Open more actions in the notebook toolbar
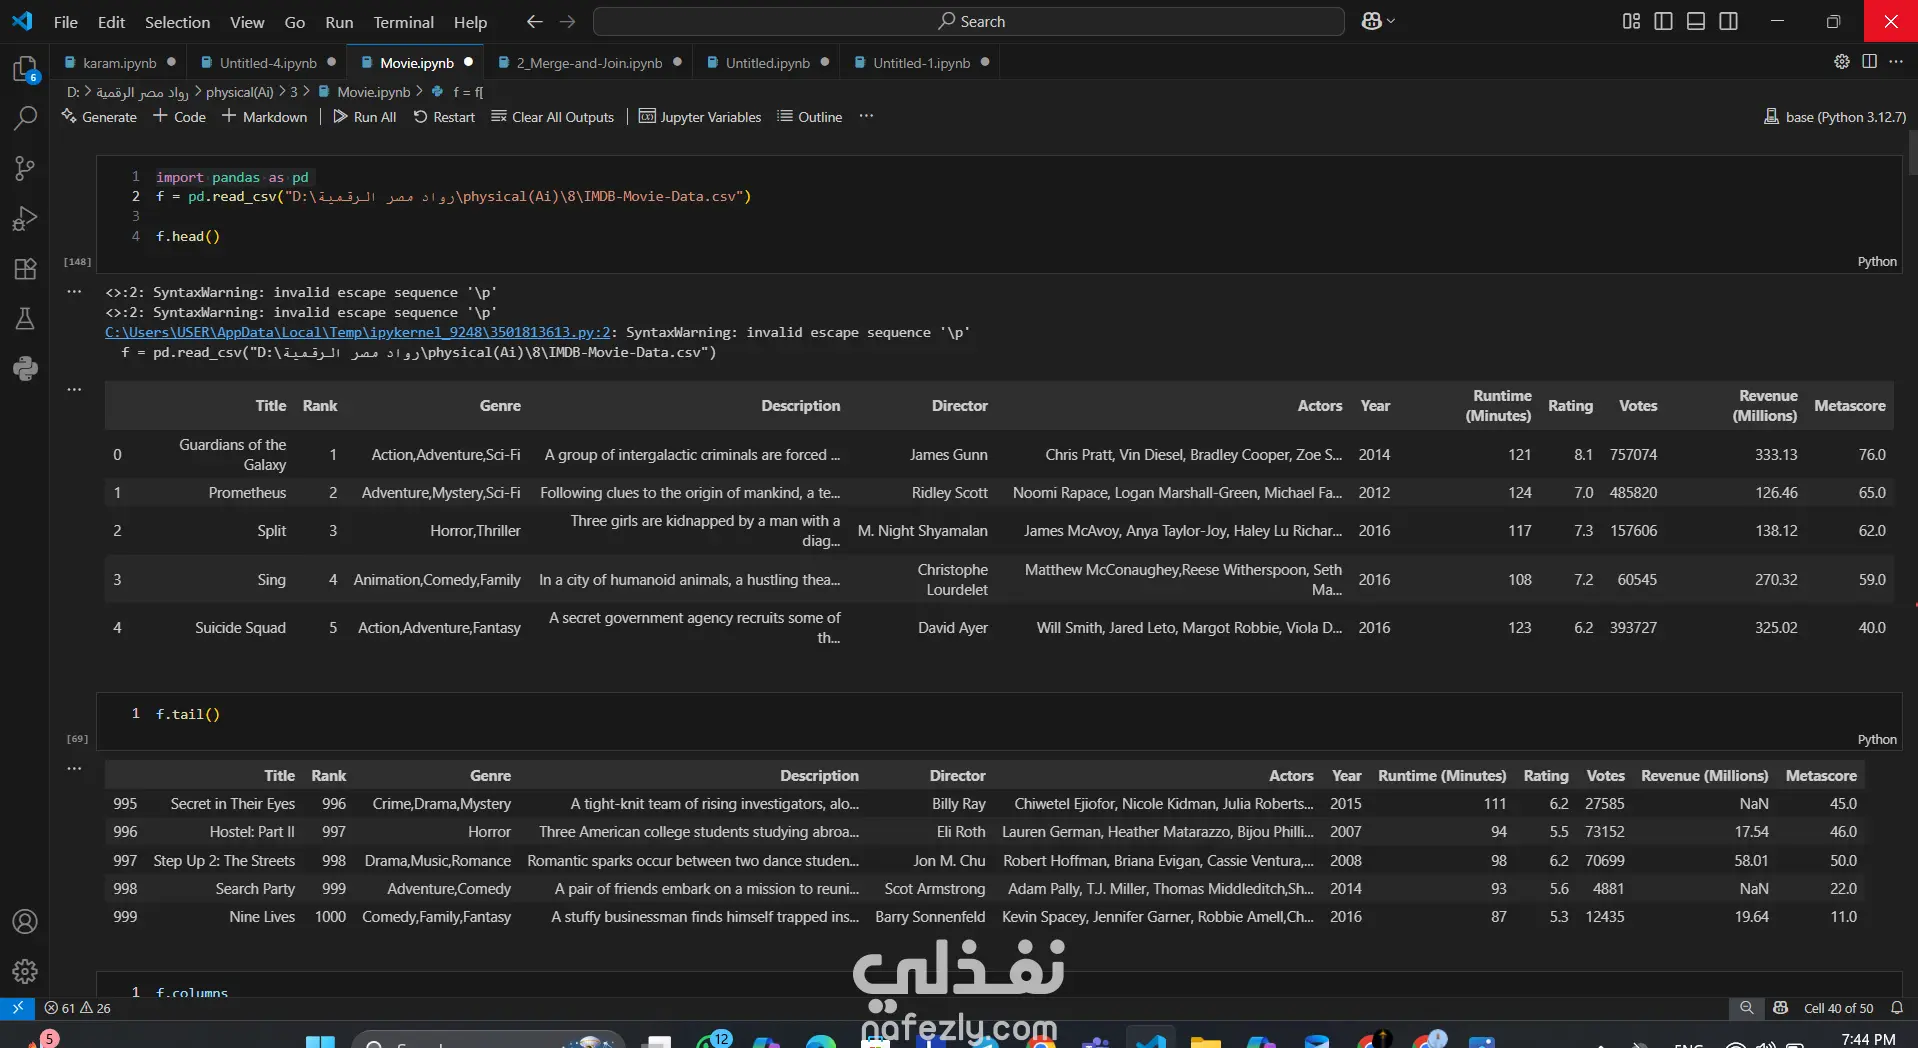 [x=866, y=116]
